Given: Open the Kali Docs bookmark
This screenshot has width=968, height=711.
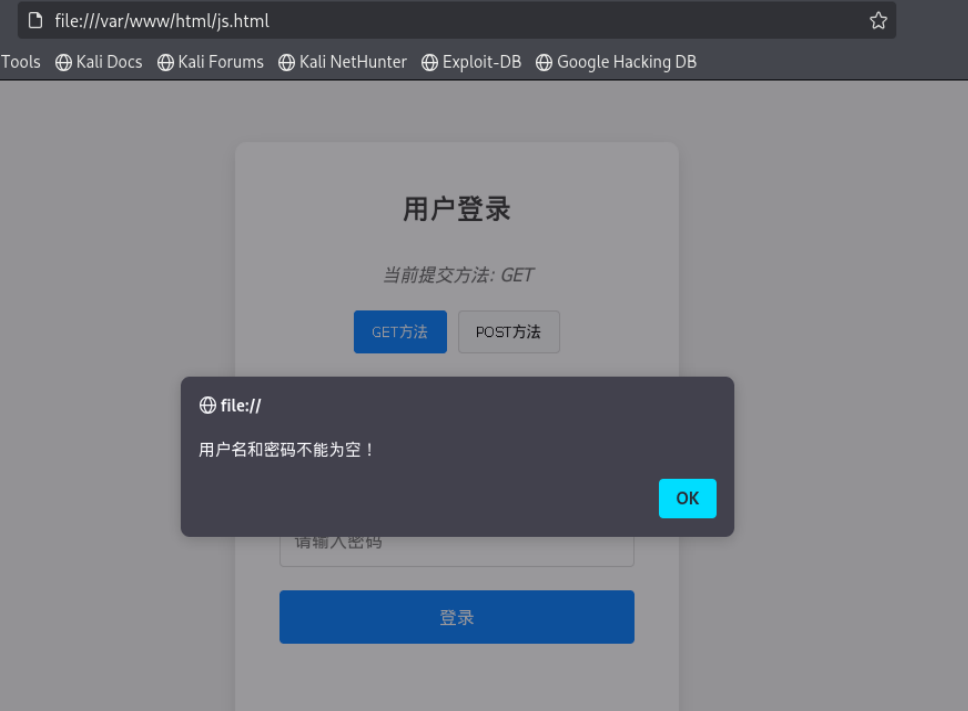Looking at the screenshot, I should [x=107, y=62].
